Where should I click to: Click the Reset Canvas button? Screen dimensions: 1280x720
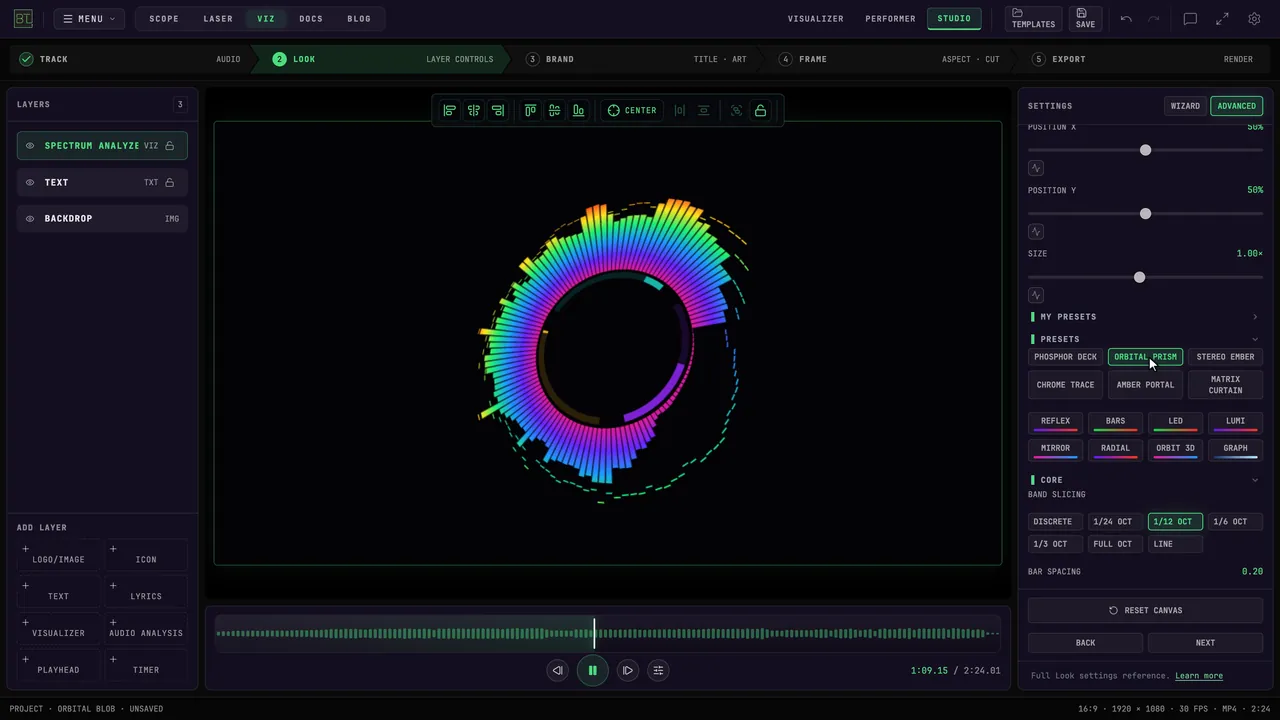point(1145,610)
